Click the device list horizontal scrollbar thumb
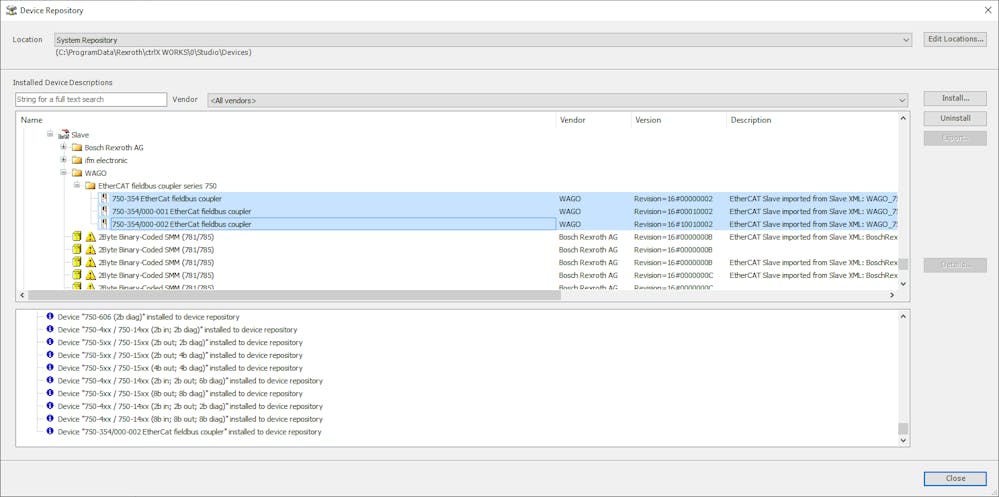The width and height of the screenshot is (999, 497). pos(294,296)
